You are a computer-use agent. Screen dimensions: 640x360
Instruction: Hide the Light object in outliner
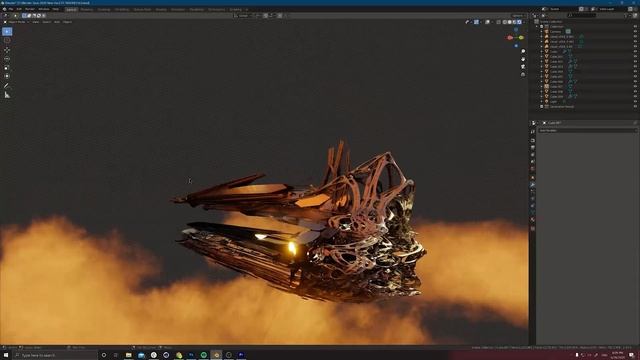tap(635, 101)
